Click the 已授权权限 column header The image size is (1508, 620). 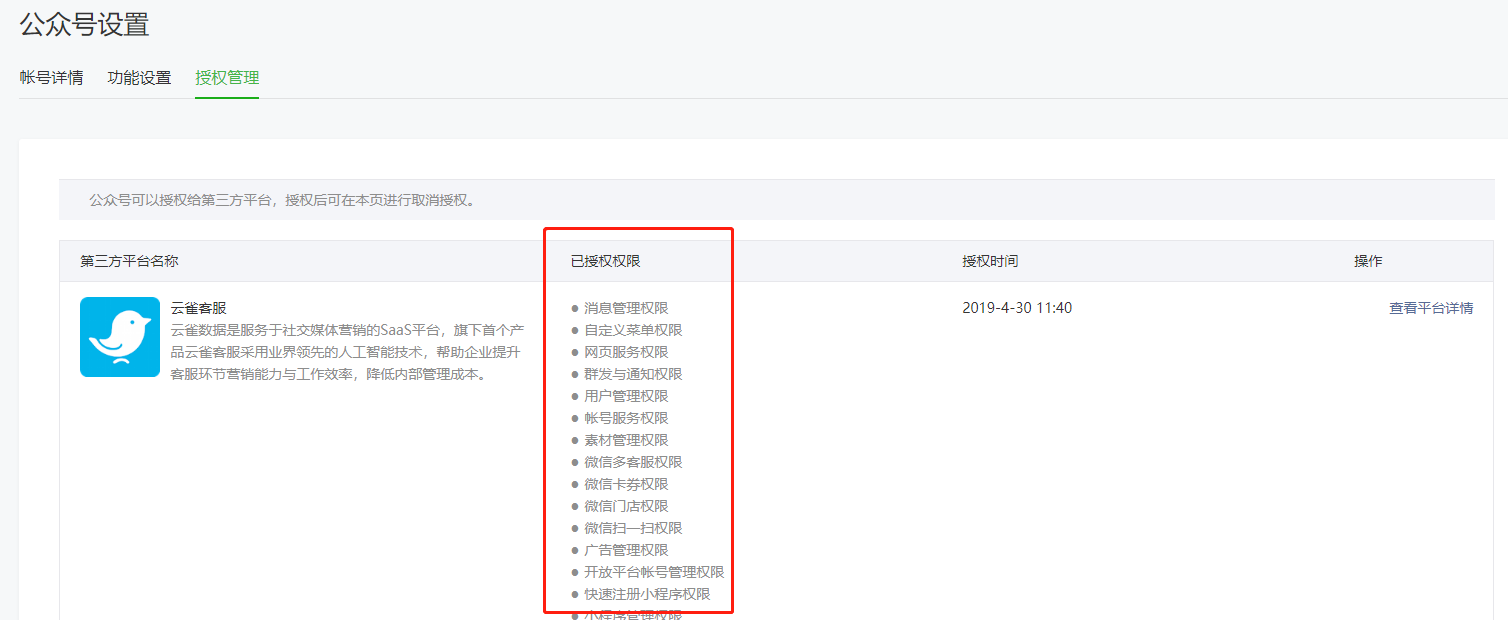click(x=605, y=261)
